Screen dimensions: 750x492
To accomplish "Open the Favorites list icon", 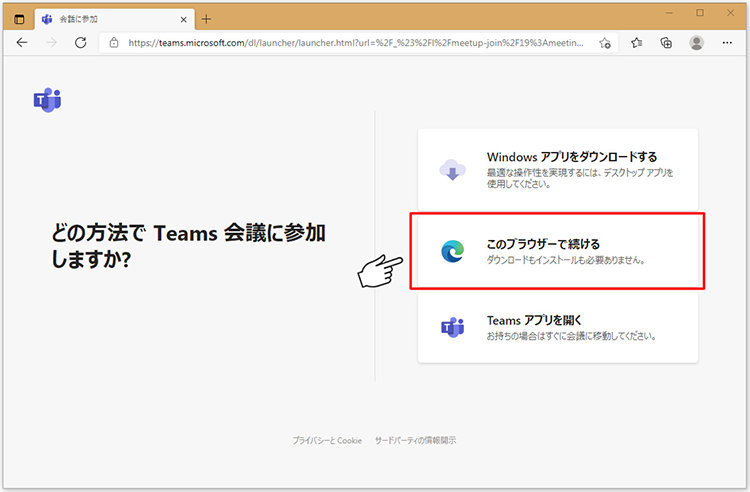I will pyautogui.click(x=636, y=43).
